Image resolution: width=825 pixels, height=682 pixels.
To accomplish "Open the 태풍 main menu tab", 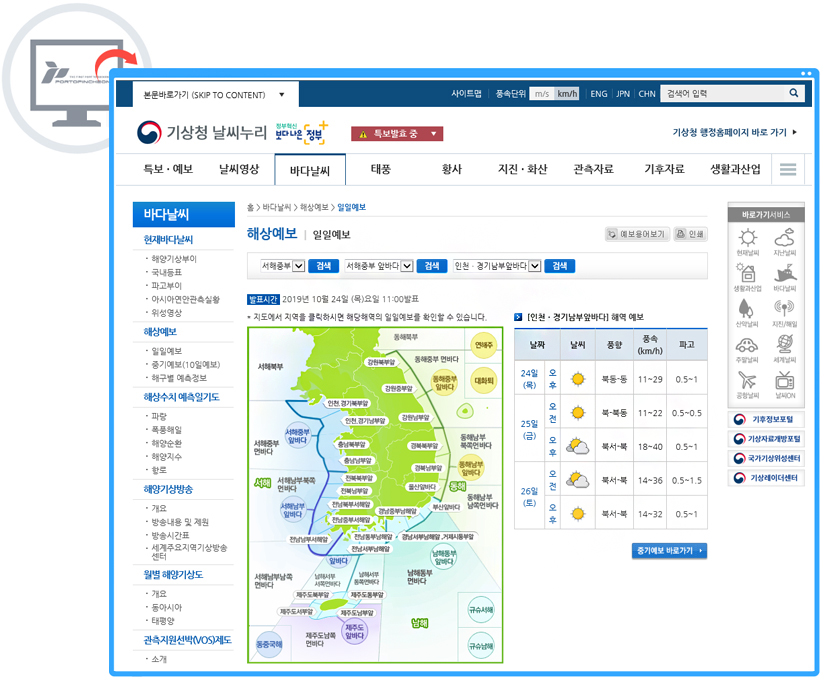I will click(x=381, y=169).
